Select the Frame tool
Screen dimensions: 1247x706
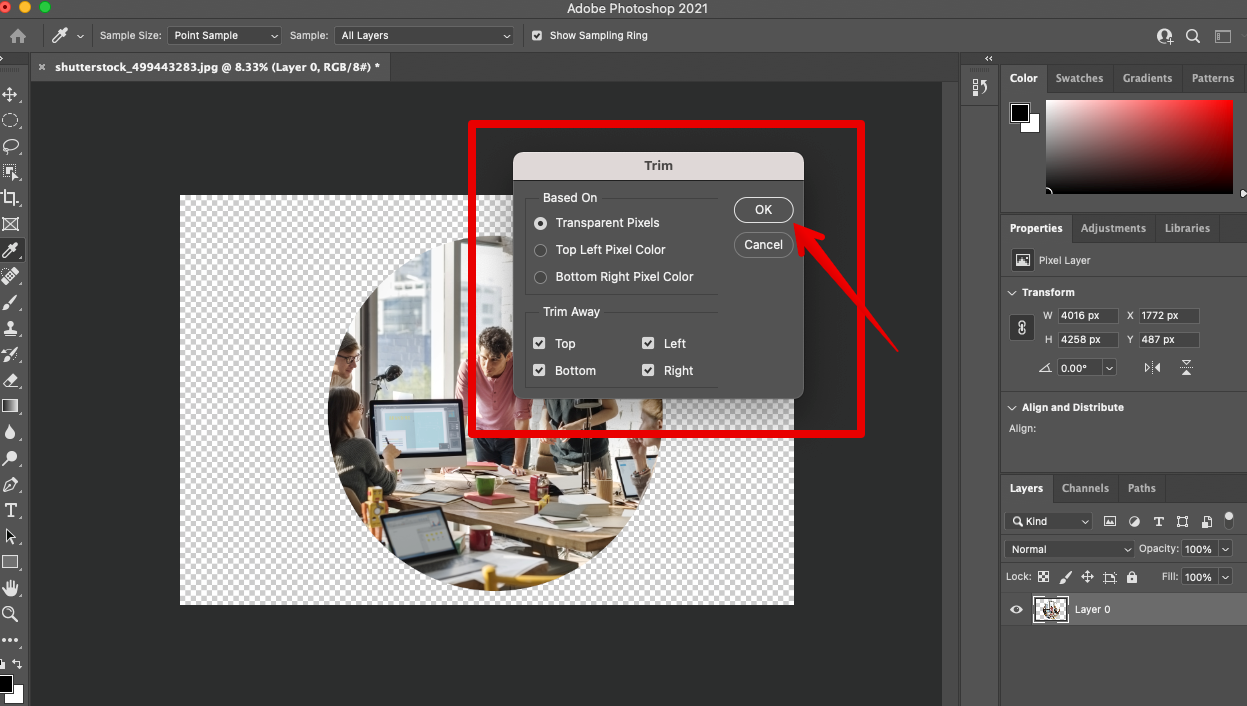tap(10, 224)
